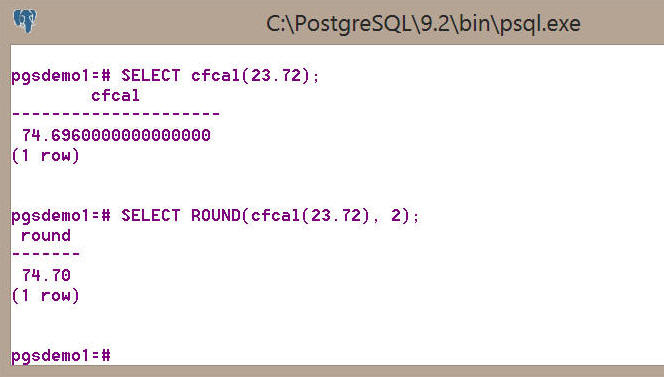Click the 74.6960000000000000 result value
Image resolution: width=664 pixels, height=377 pixels.
[116, 136]
